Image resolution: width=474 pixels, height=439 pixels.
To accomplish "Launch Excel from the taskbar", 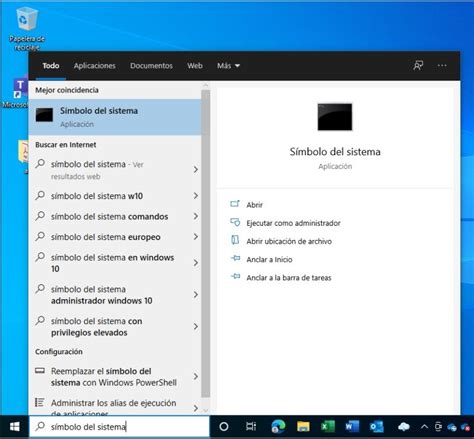I will (328, 427).
